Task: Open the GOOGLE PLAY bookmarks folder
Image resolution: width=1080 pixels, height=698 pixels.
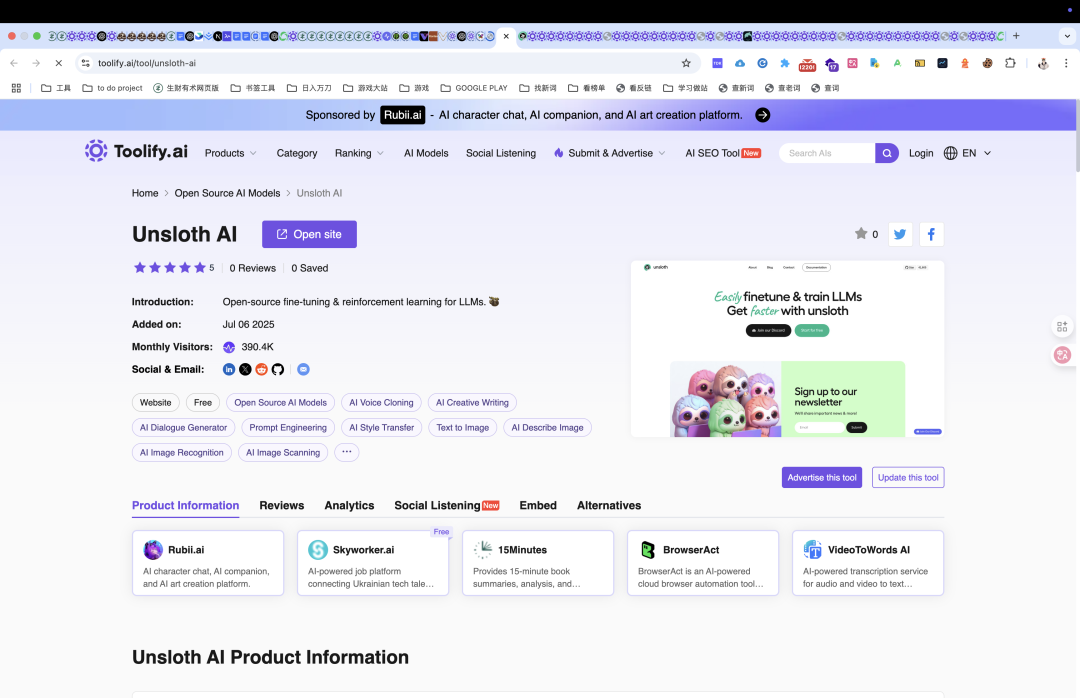Action: click(474, 88)
